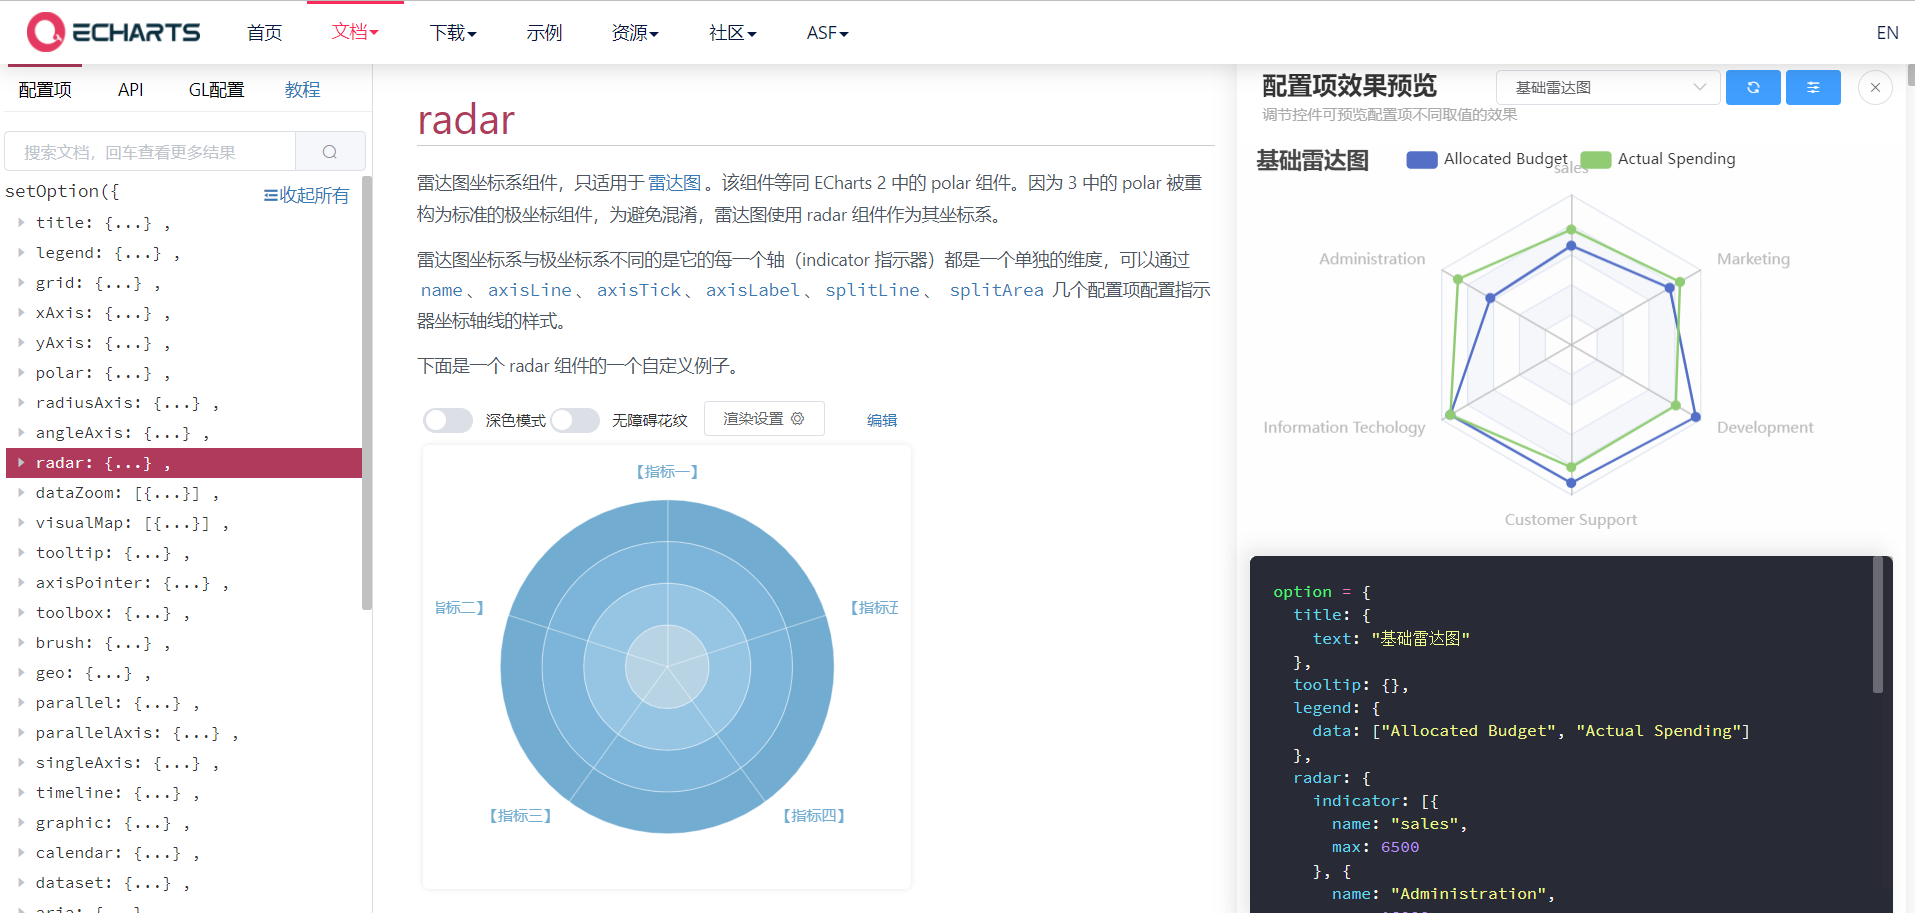Switch language to EN

[1887, 33]
